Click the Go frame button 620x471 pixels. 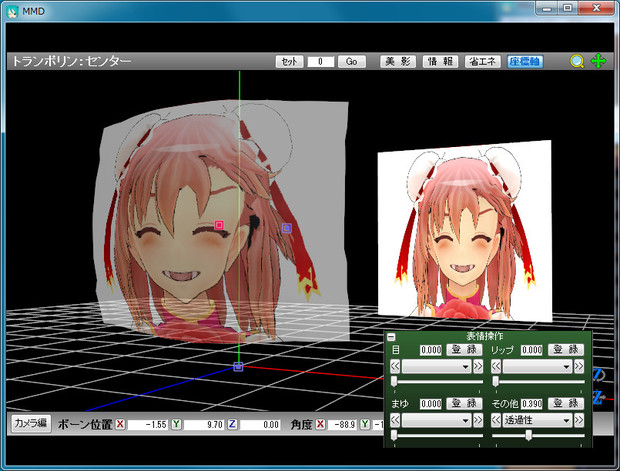[352, 61]
